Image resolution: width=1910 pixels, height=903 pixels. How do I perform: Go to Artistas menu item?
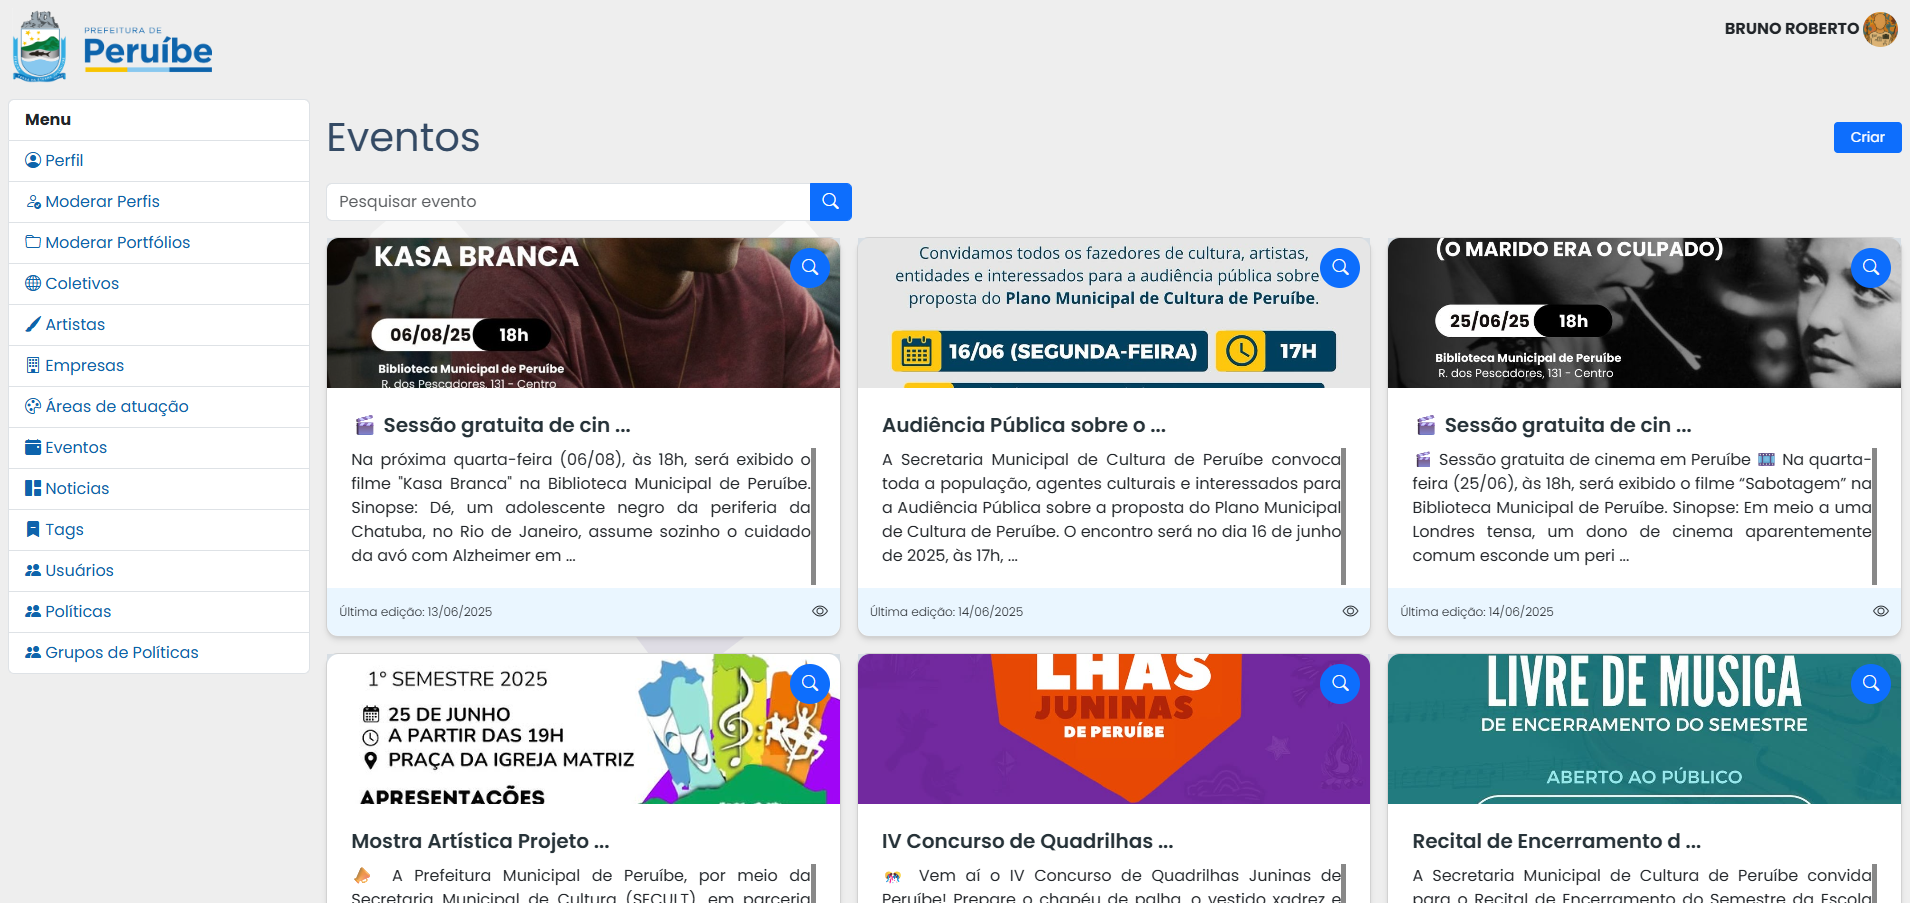pyautogui.click(x=159, y=325)
